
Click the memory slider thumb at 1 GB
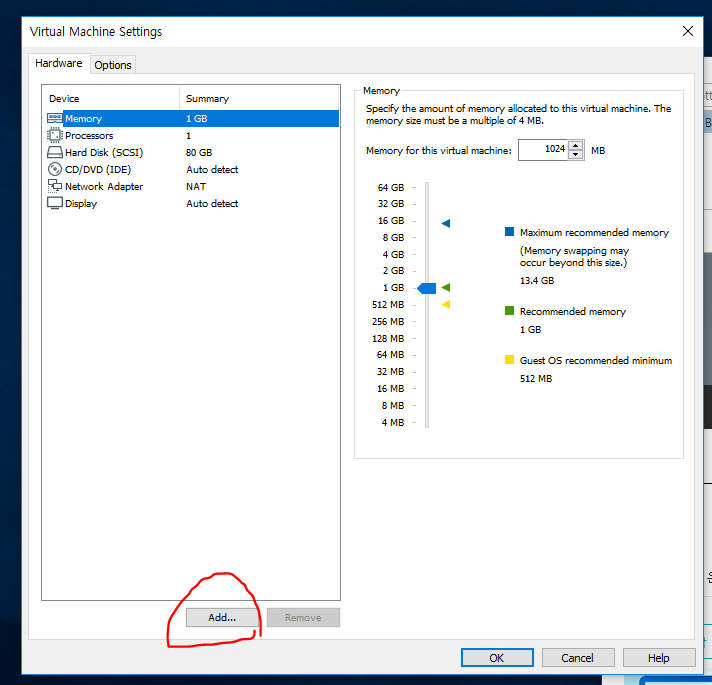tap(427, 288)
